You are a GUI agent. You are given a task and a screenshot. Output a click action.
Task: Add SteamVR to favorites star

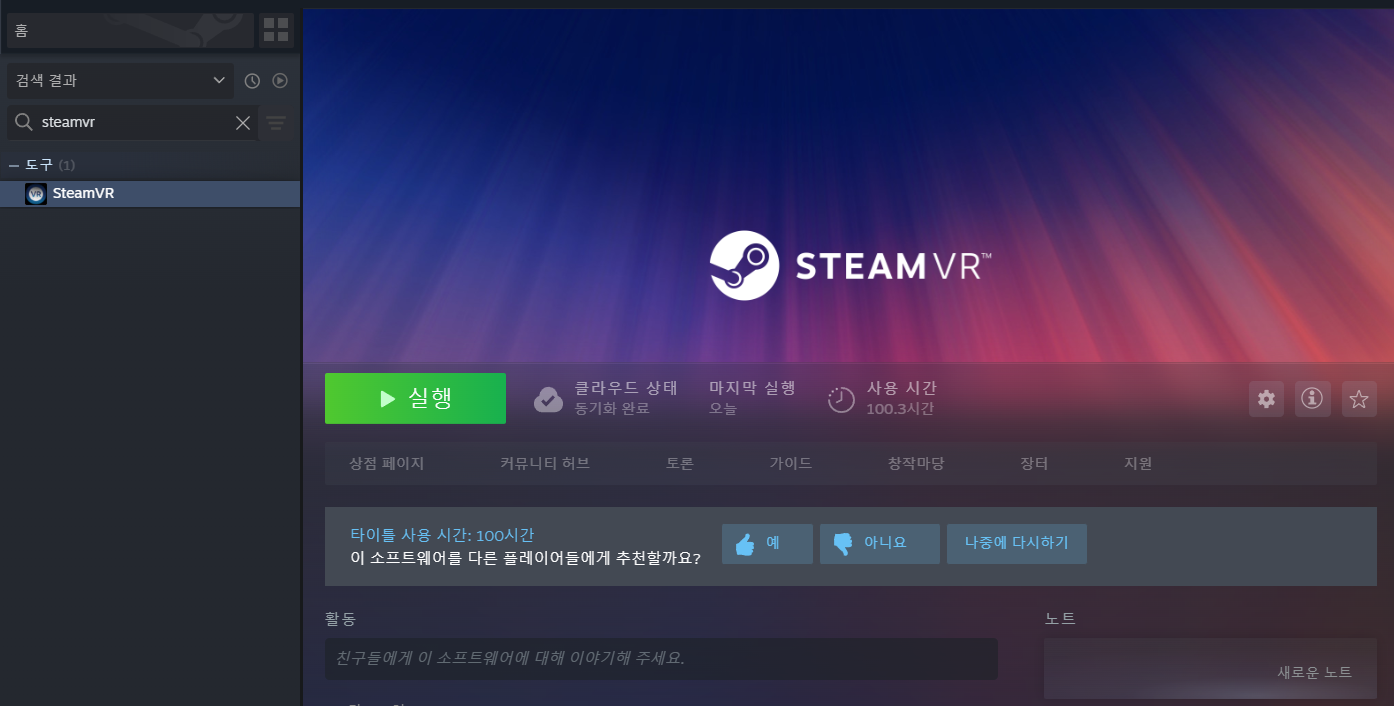1359,399
